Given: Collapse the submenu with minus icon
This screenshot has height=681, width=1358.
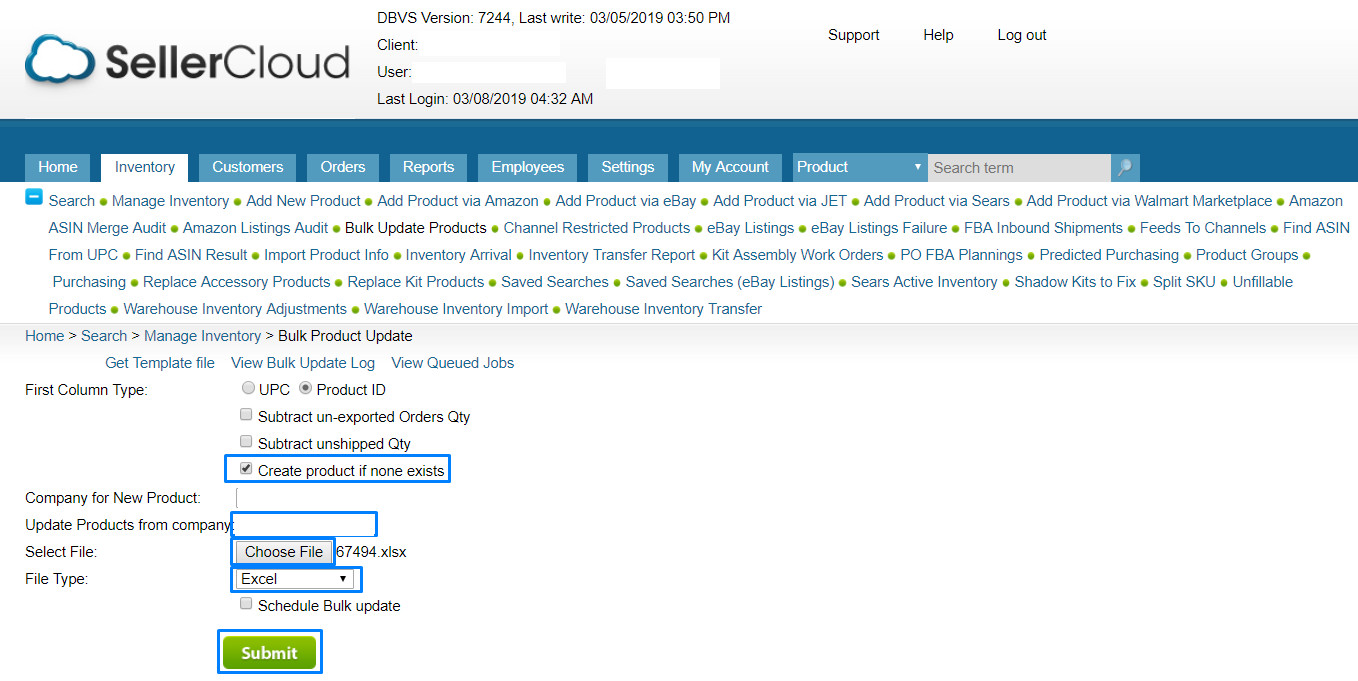Looking at the screenshot, I should 34,197.
